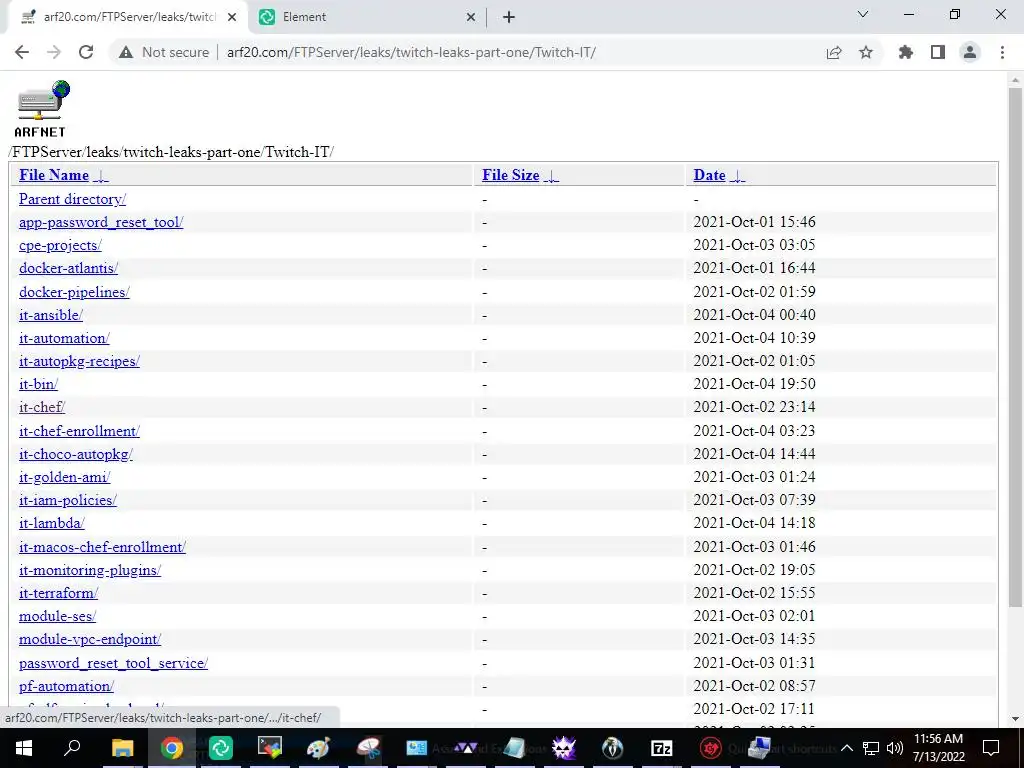Open the it-autopkg-recipes folder
The image size is (1024, 768).
[80, 361]
